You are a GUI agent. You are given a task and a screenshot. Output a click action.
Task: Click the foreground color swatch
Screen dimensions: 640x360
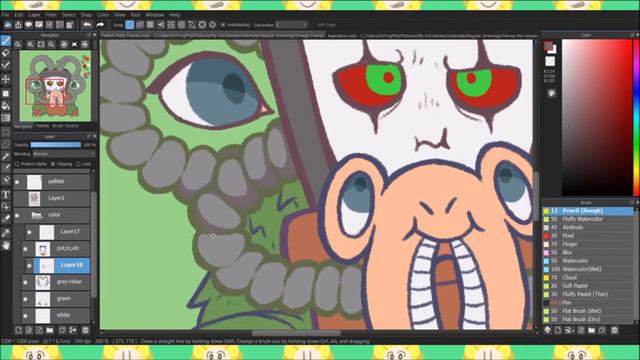tap(548, 45)
